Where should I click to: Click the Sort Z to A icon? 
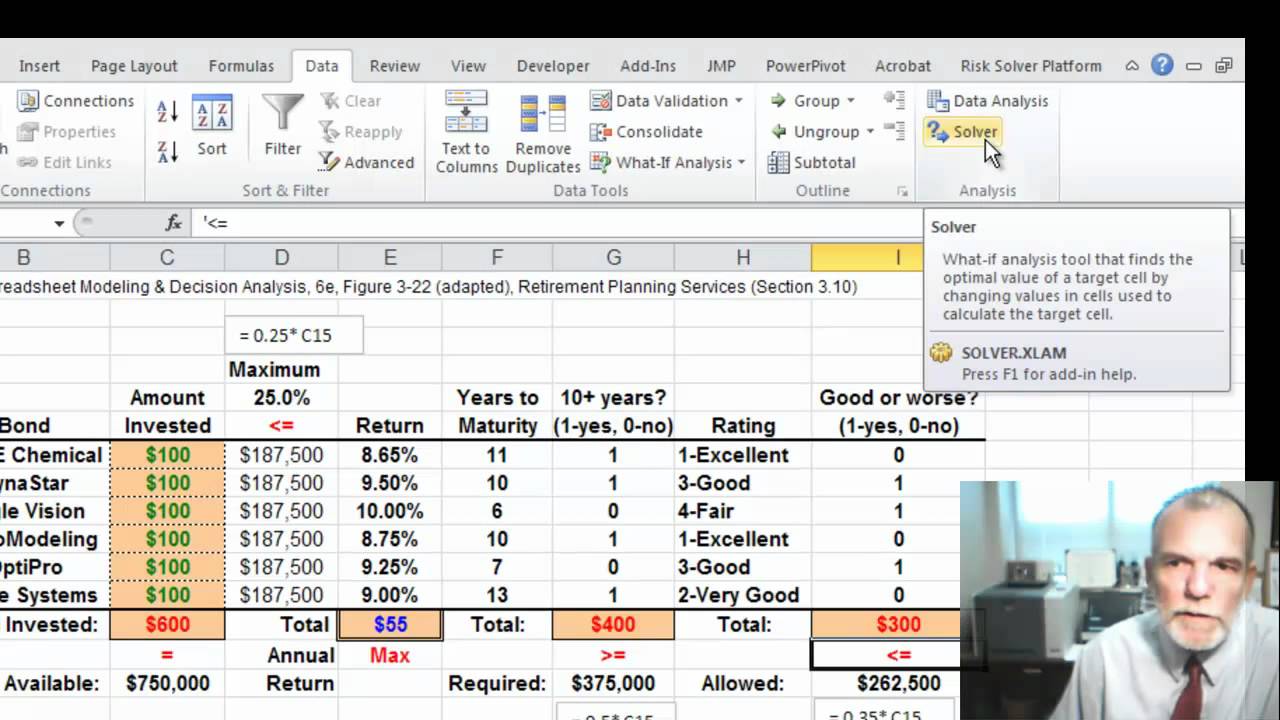click(x=167, y=151)
